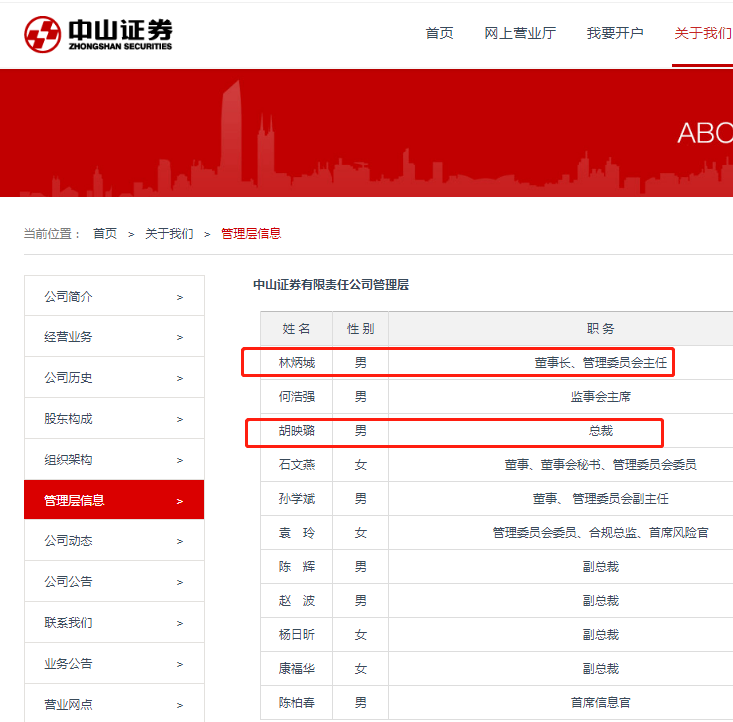Open 组织架构 sidebar item
The width and height of the screenshot is (733, 722).
point(68,460)
